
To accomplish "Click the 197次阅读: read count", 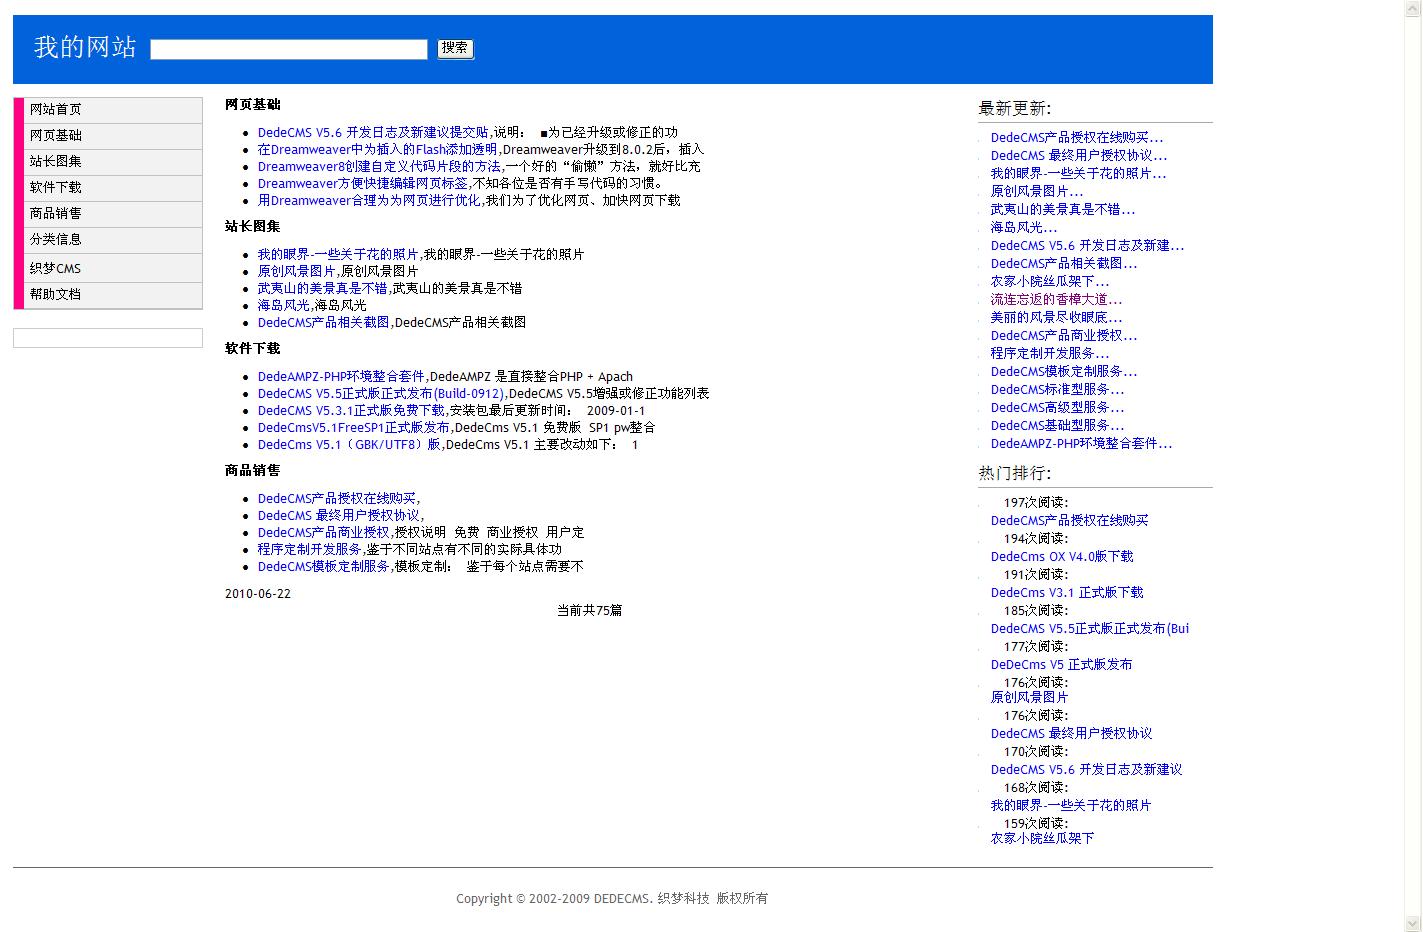I will click(x=1036, y=502).
